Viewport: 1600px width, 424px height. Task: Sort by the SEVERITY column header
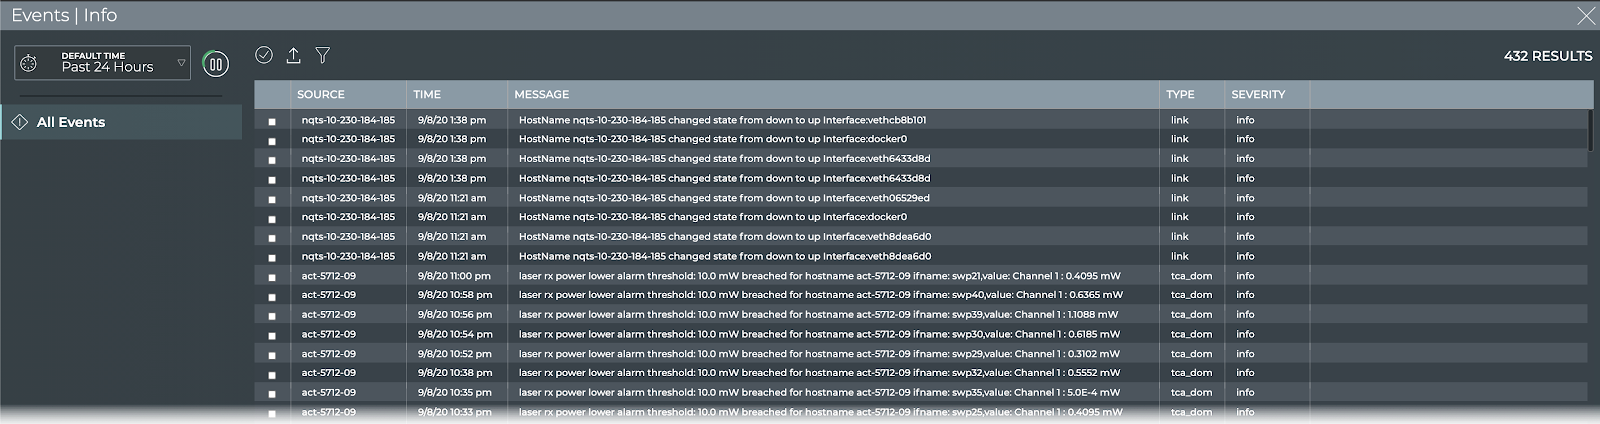point(1258,94)
